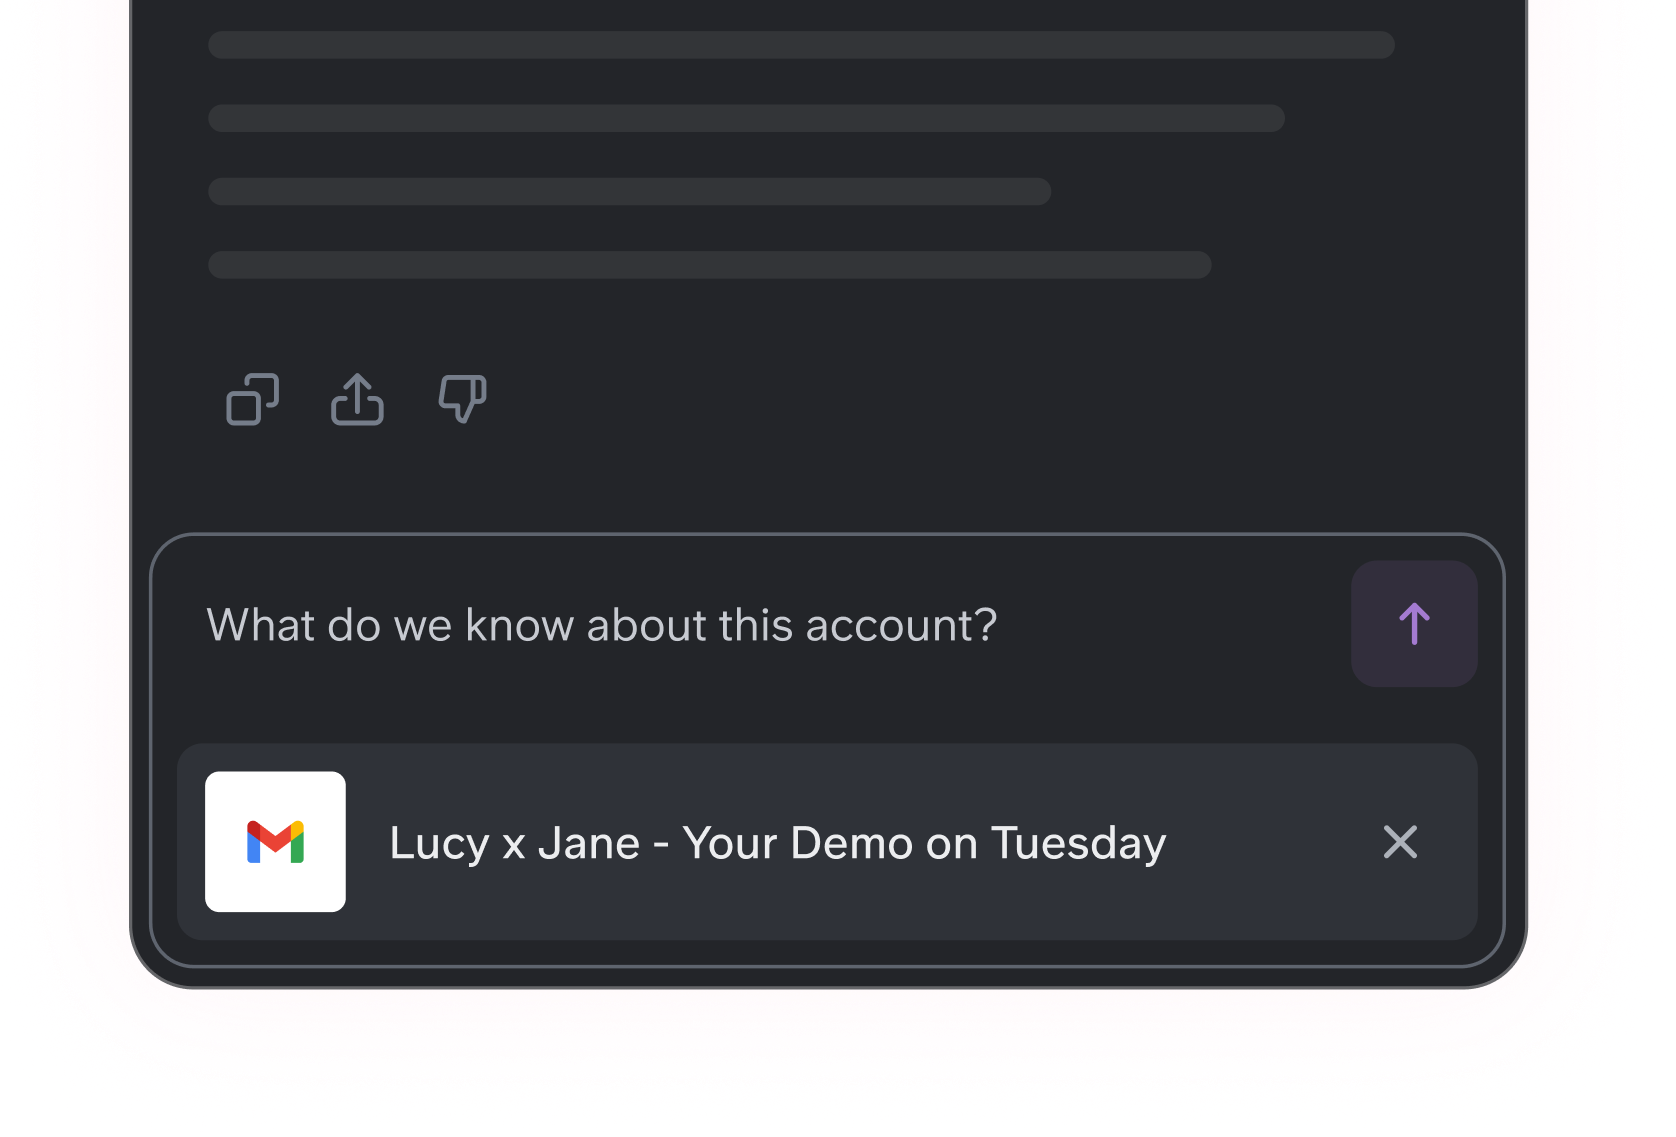Screen dimensions: 1676x1137
Task: Select the shortest placeholder response line
Action: [629, 192]
